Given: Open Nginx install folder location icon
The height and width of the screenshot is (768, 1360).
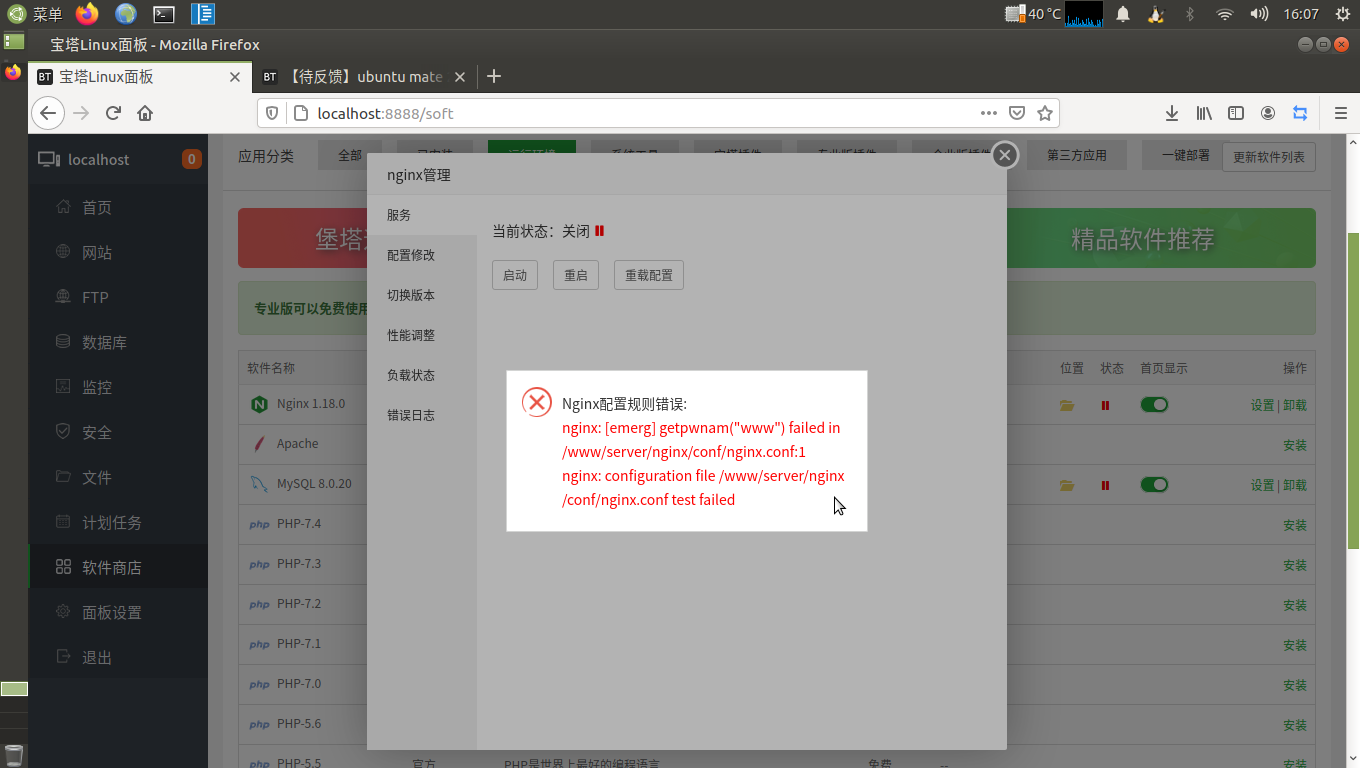Looking at the screenshot, I should (1067, 405).
